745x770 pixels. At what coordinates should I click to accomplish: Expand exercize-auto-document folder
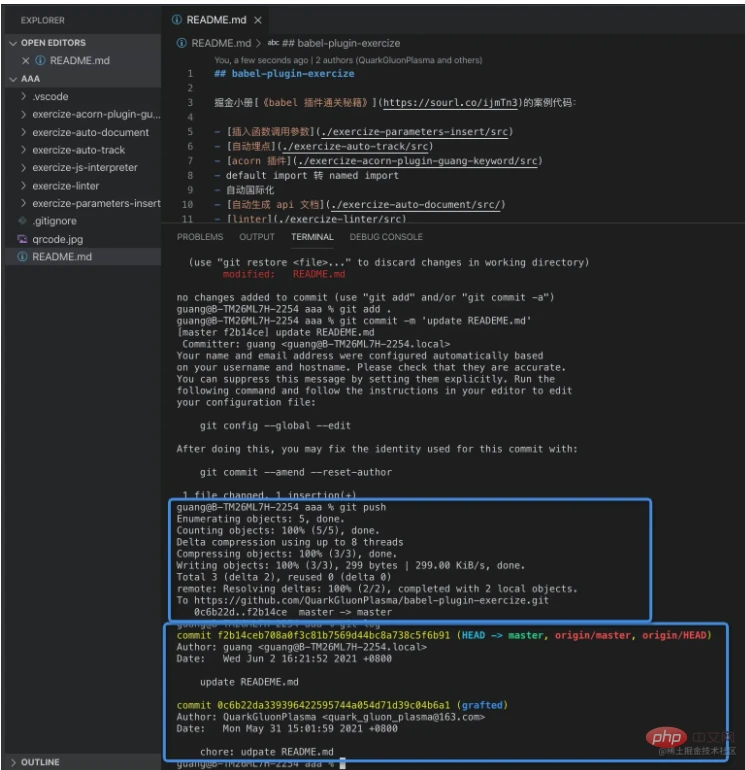(x=23, y=132)
